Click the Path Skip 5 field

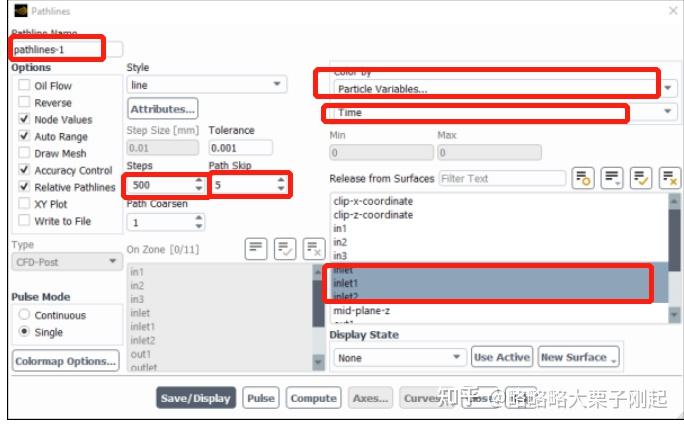coord(249,185)
